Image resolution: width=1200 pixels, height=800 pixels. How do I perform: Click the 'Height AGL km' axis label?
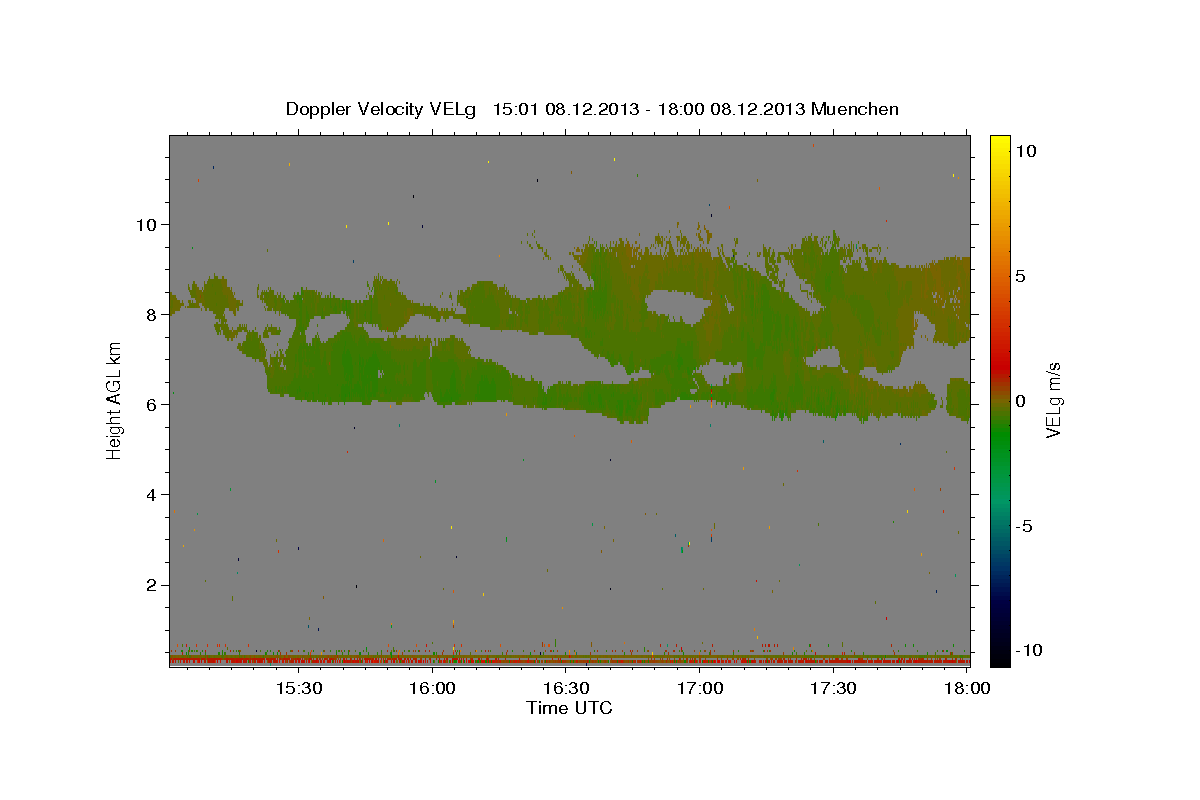[x=114, y=400]
